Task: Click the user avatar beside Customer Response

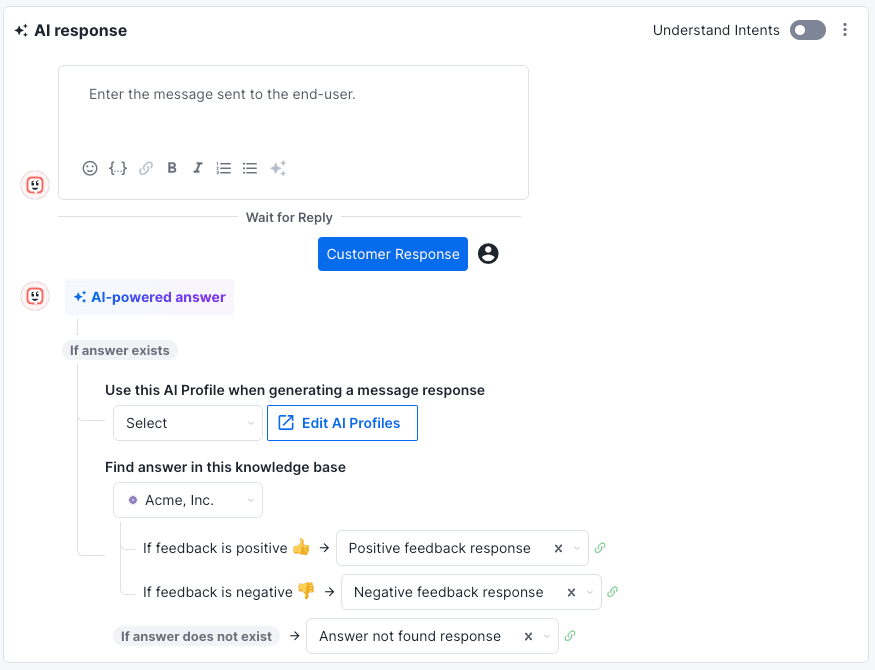Action: point(488,253)
